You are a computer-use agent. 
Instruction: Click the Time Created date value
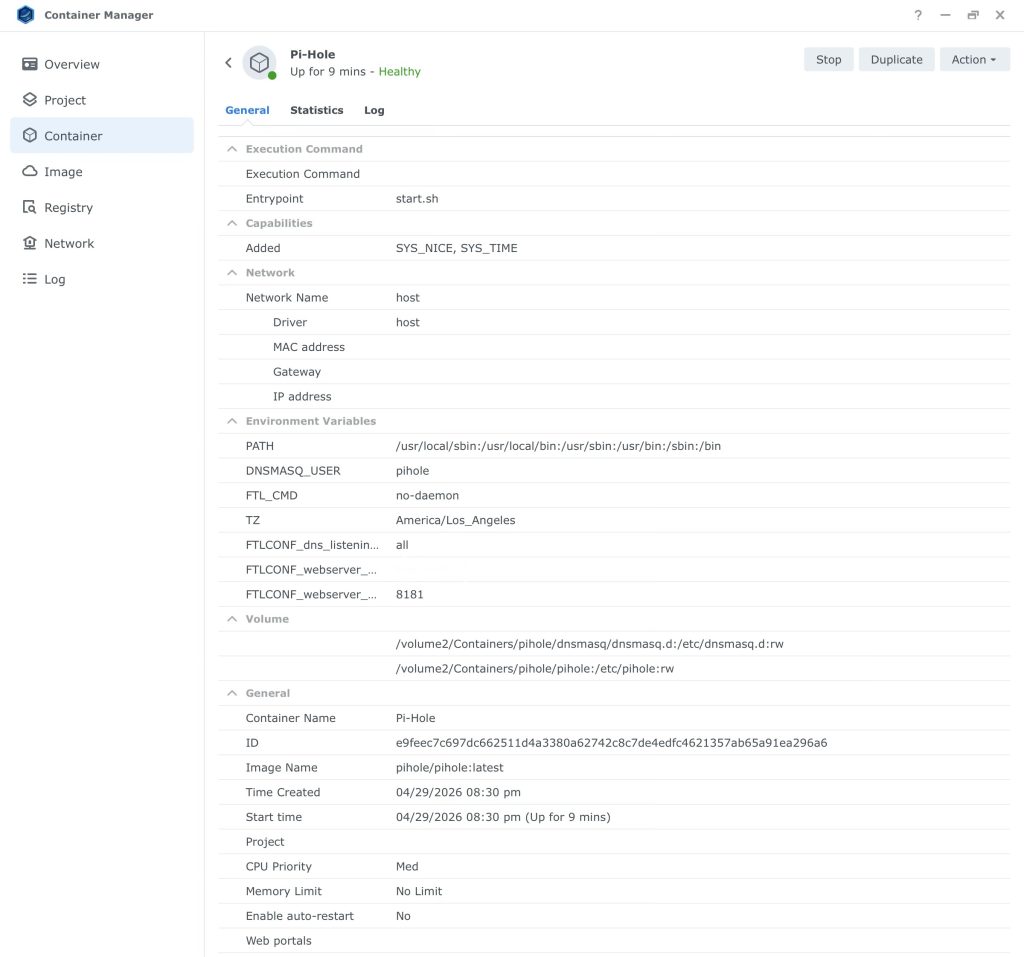(458, 792)
